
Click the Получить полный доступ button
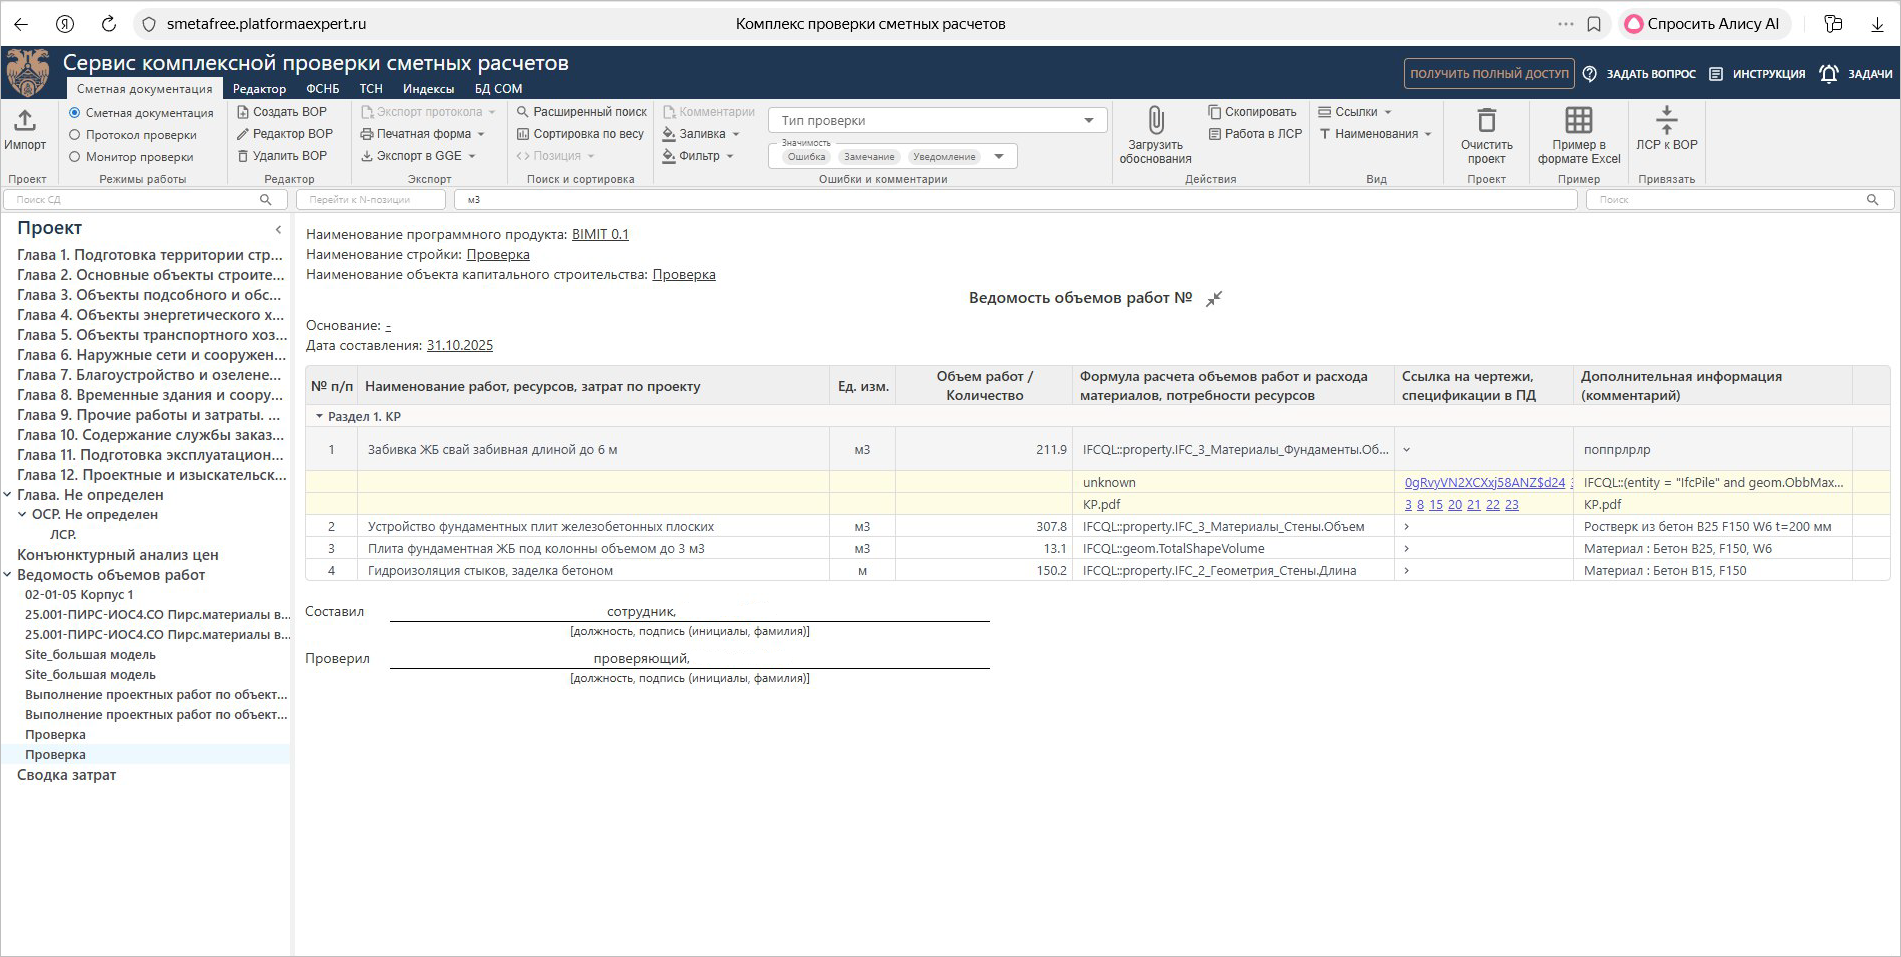pyautogui.click(x=1488, y=74)
